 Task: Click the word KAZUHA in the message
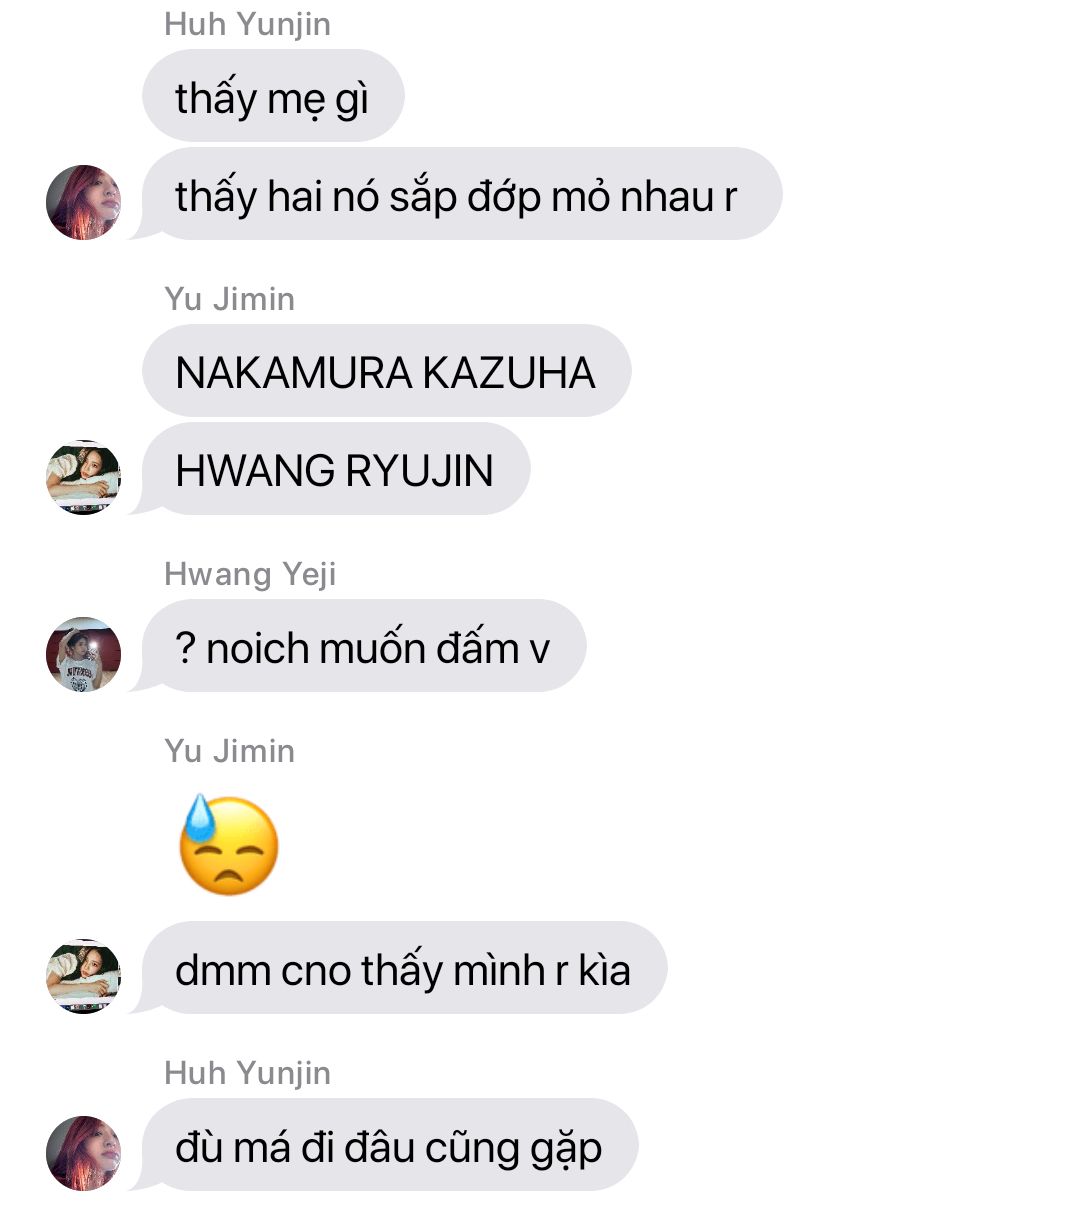509,373
